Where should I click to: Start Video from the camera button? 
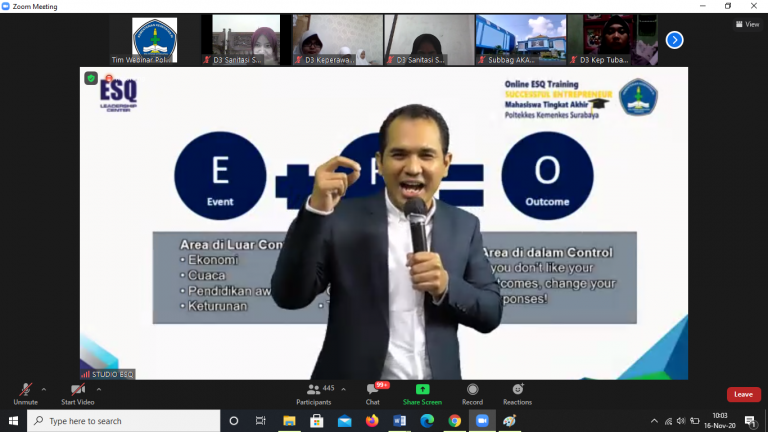[x=77, y=392]
